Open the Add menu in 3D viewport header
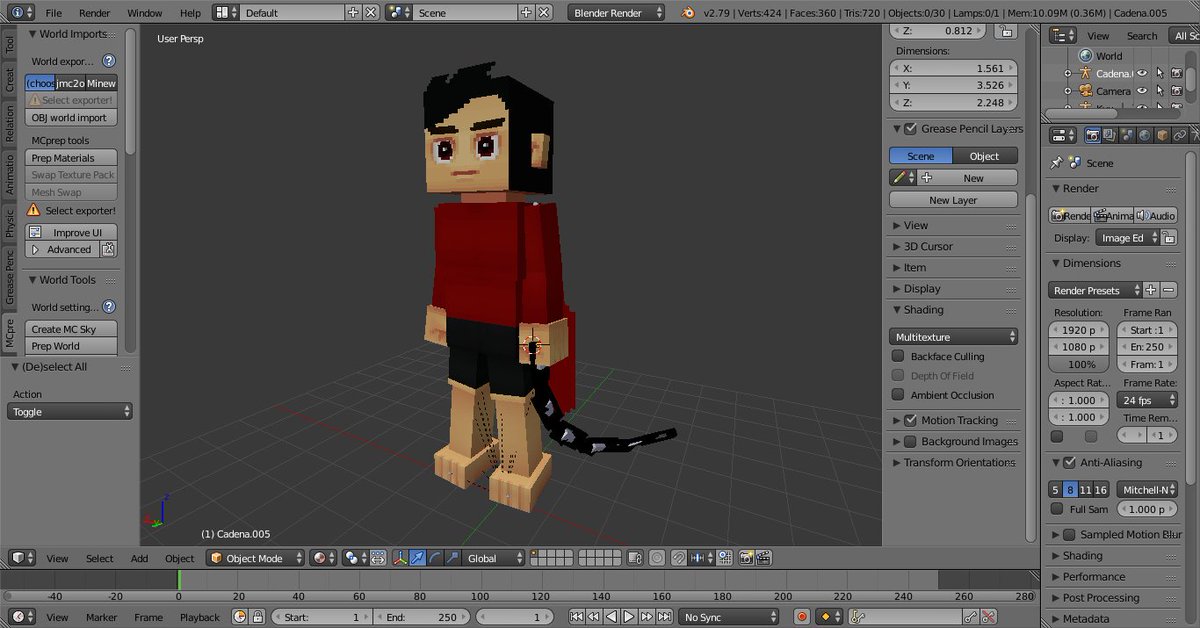This screenshot has height=628, width=1200. (x=139, y=558)
